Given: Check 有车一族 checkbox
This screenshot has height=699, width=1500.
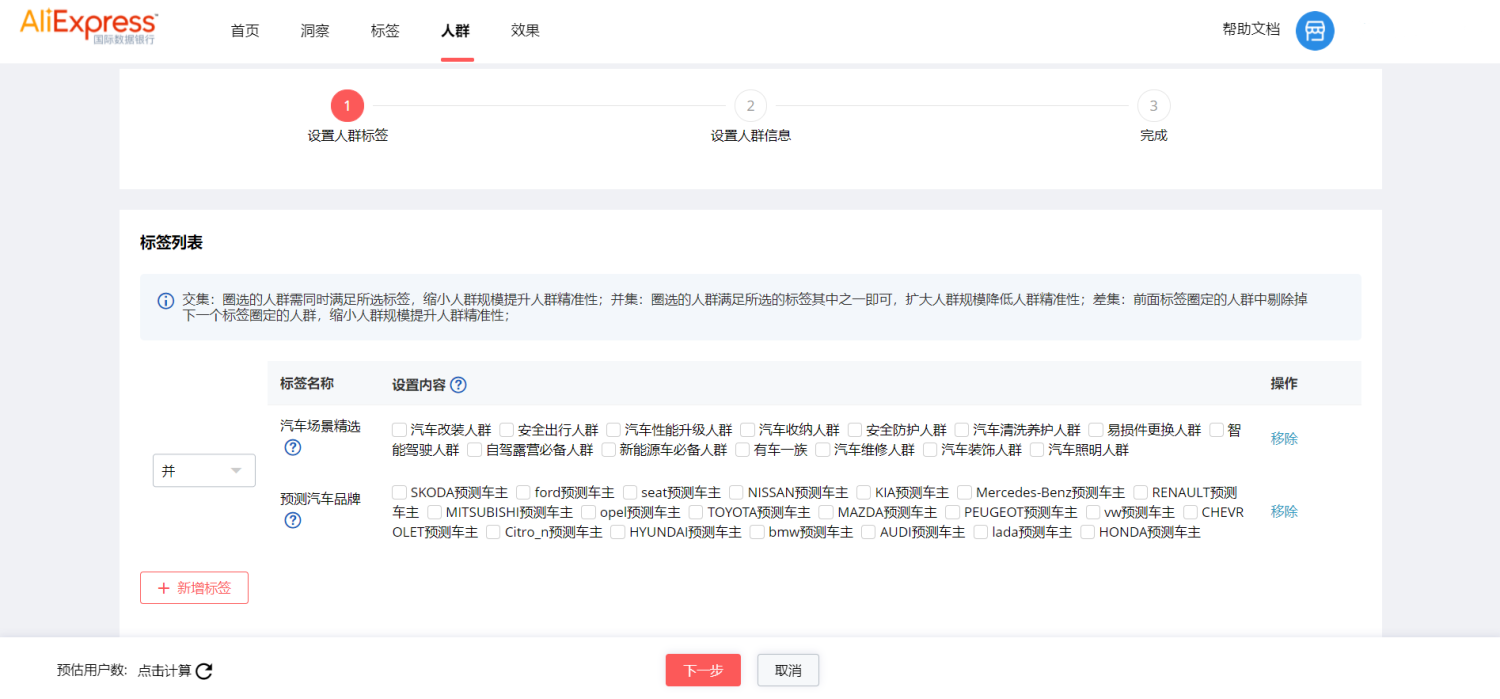Looking at the screenshot, I should 743,450.
